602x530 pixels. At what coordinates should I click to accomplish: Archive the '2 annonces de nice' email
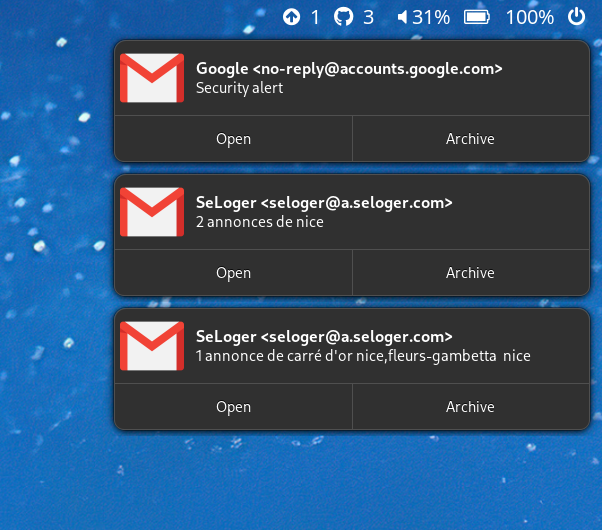tap(471, 273)
